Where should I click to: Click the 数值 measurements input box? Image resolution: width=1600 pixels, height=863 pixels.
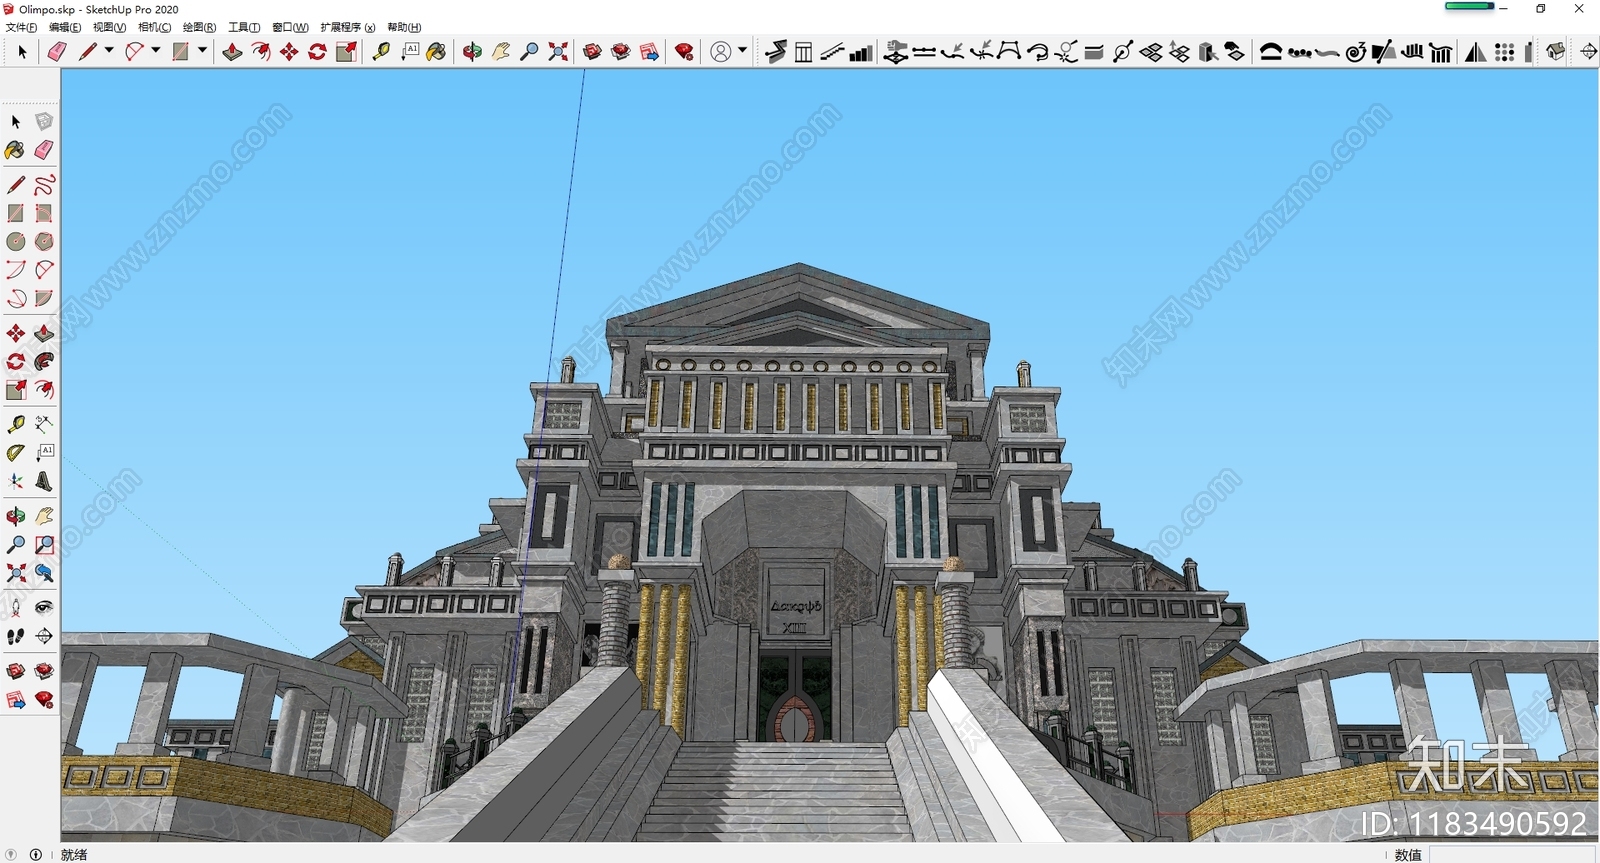tap(1513, 854)
